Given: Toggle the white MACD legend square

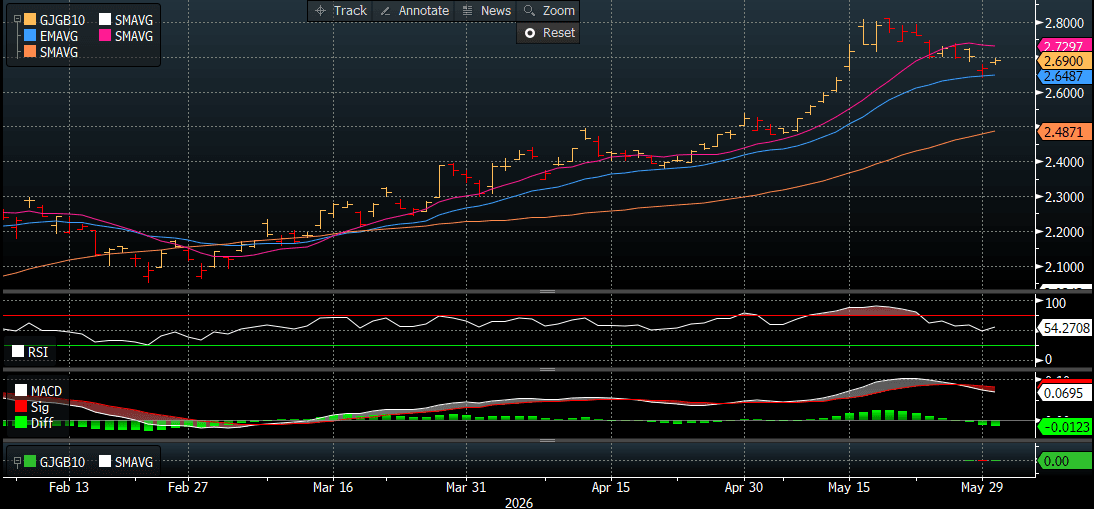Looking at the screenshot, I should pos(19,391).
